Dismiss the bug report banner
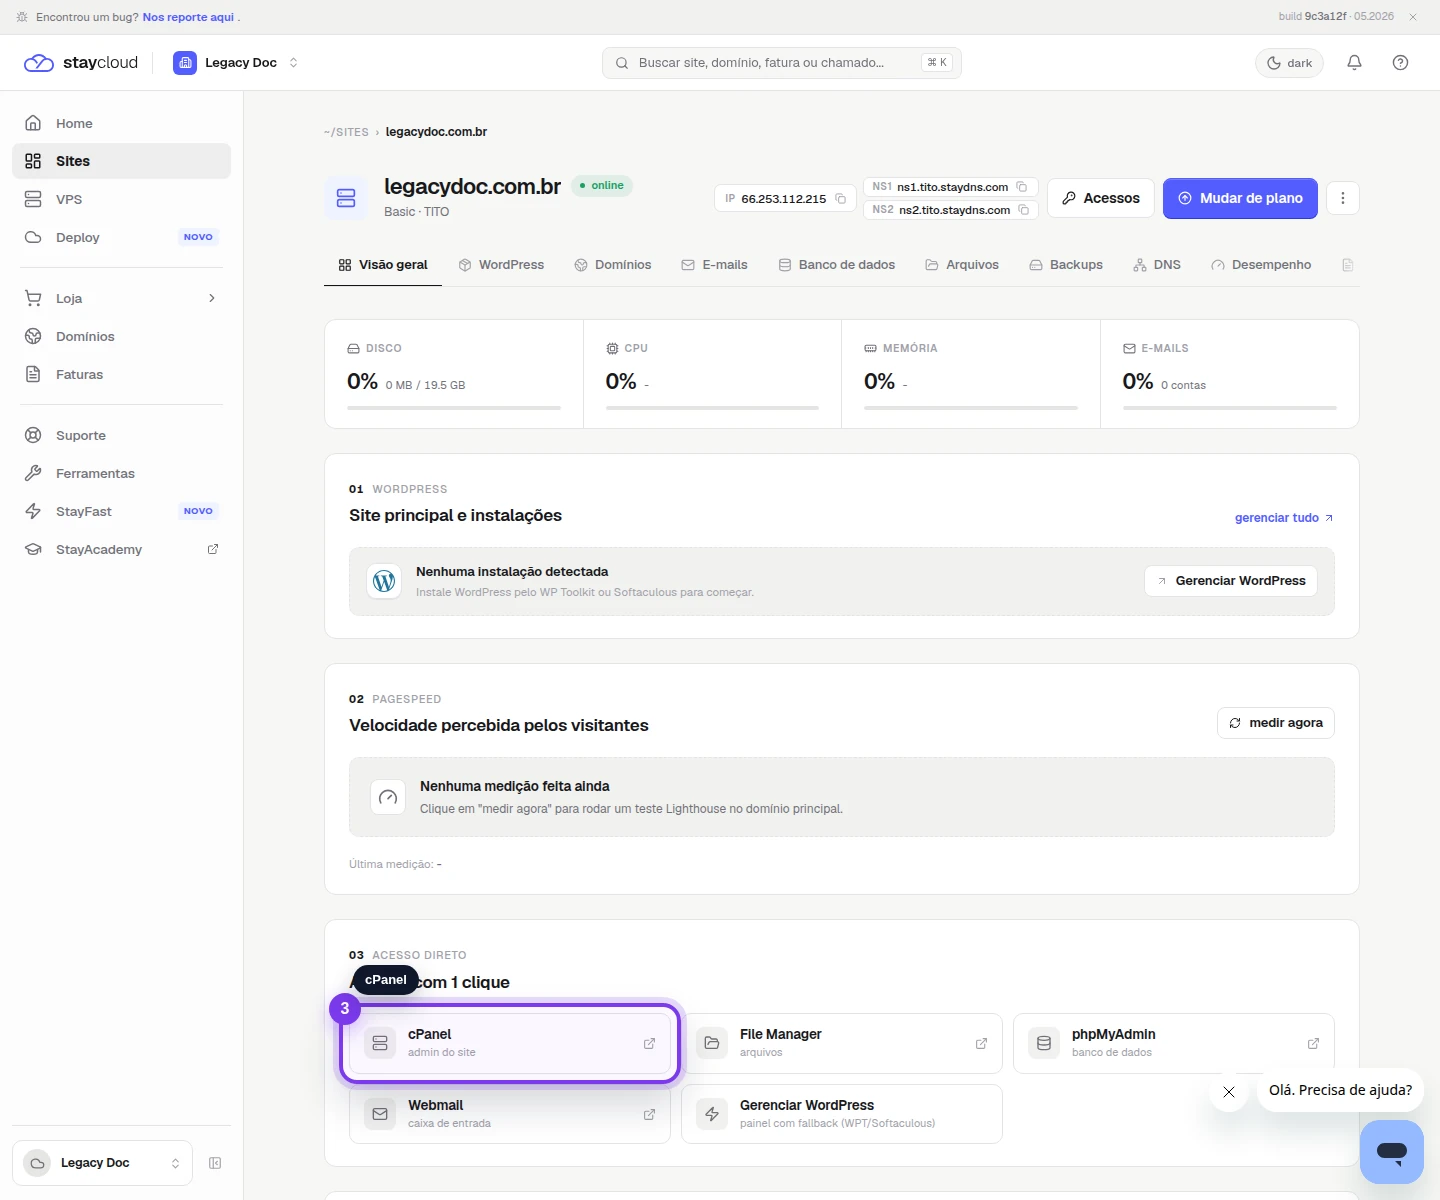 (x=1413, y=17)
